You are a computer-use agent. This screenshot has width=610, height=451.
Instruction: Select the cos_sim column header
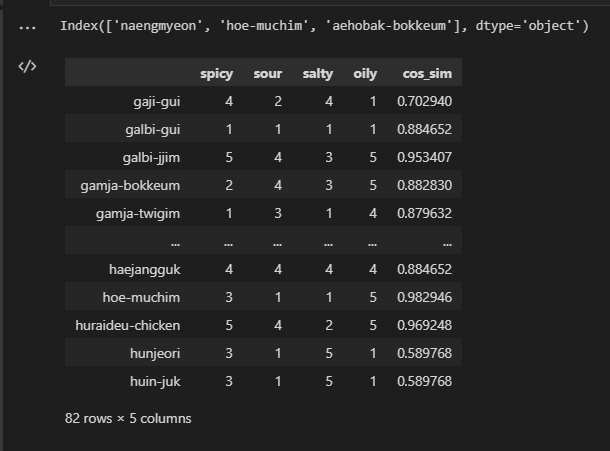[427, 73]
